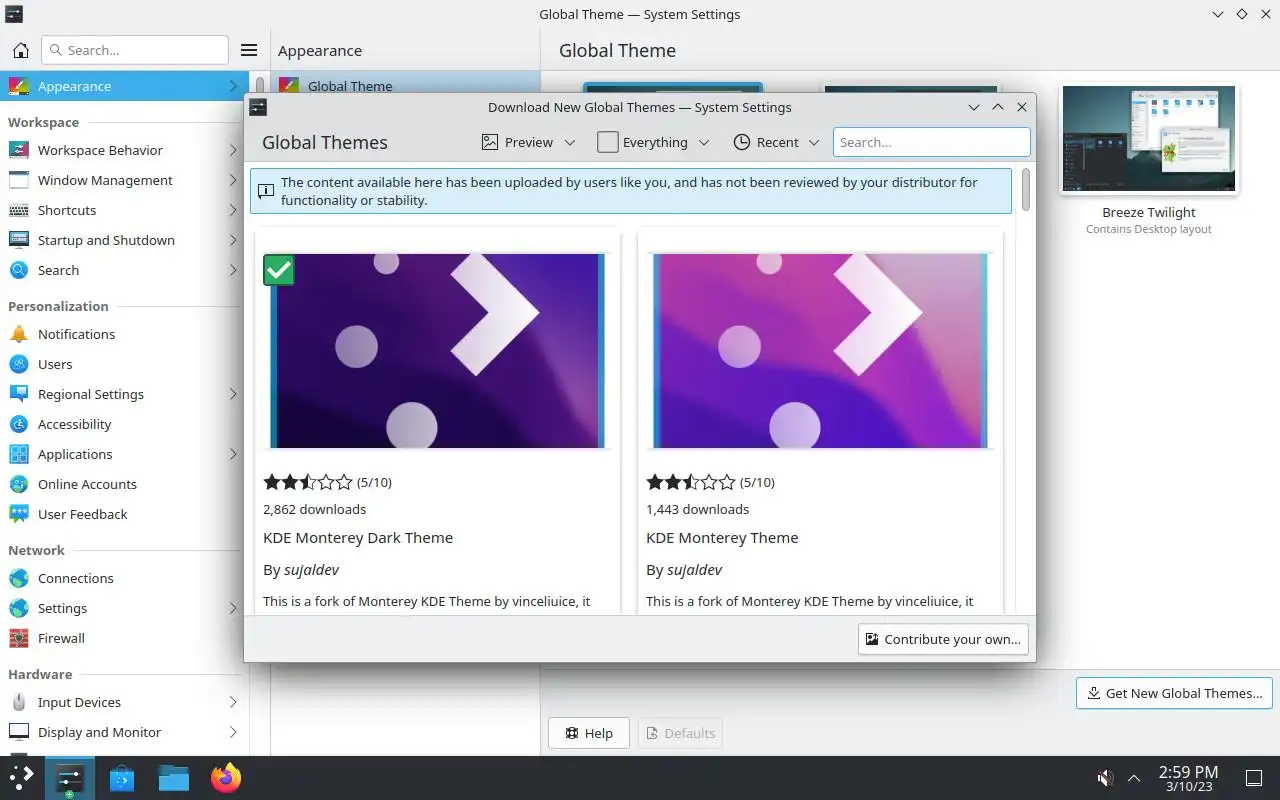Click author sujaldev of KDE Monterey Theme
Screen dimensions: 1280x800
(695, 569)
